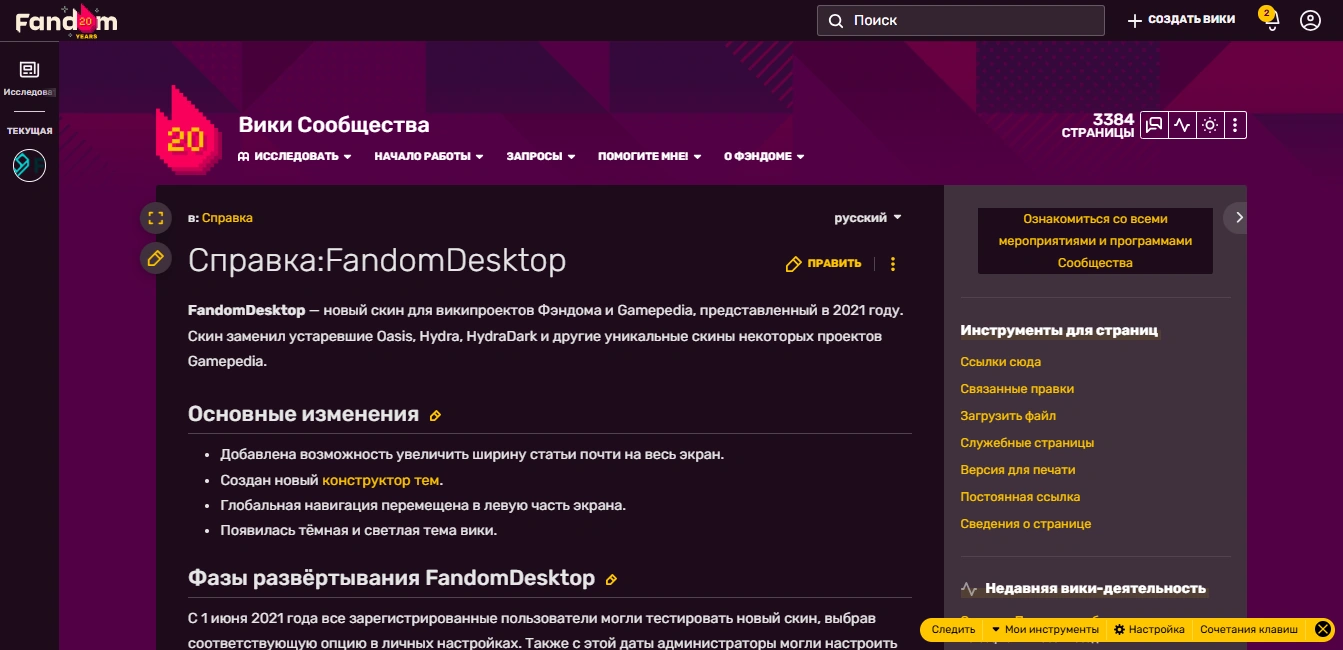1343x650 pixels.
Task: Close the yellow bottom toolbar
Action: pos(1323,629)
